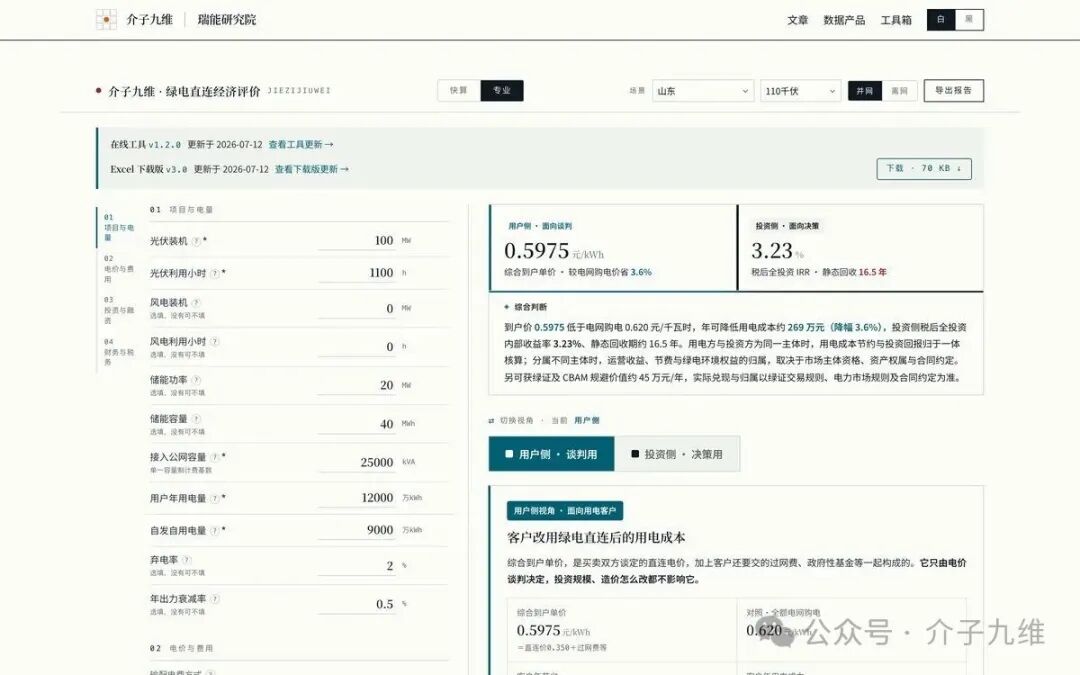The image size is (1080, 675).
Task: Click the 综合判断 heading
Action: click(530, 307)
